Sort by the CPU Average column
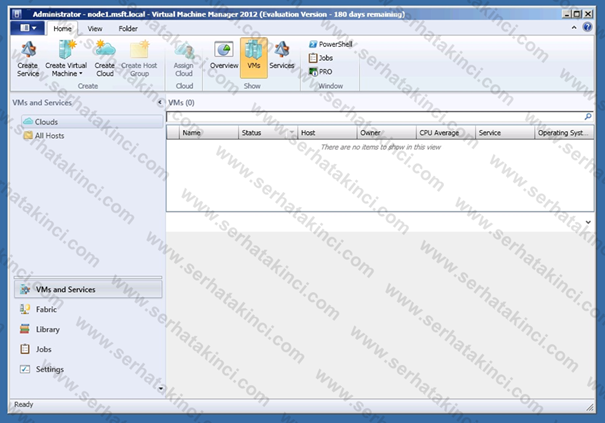The width and height of the screenshot is (605, 423). 446,132
